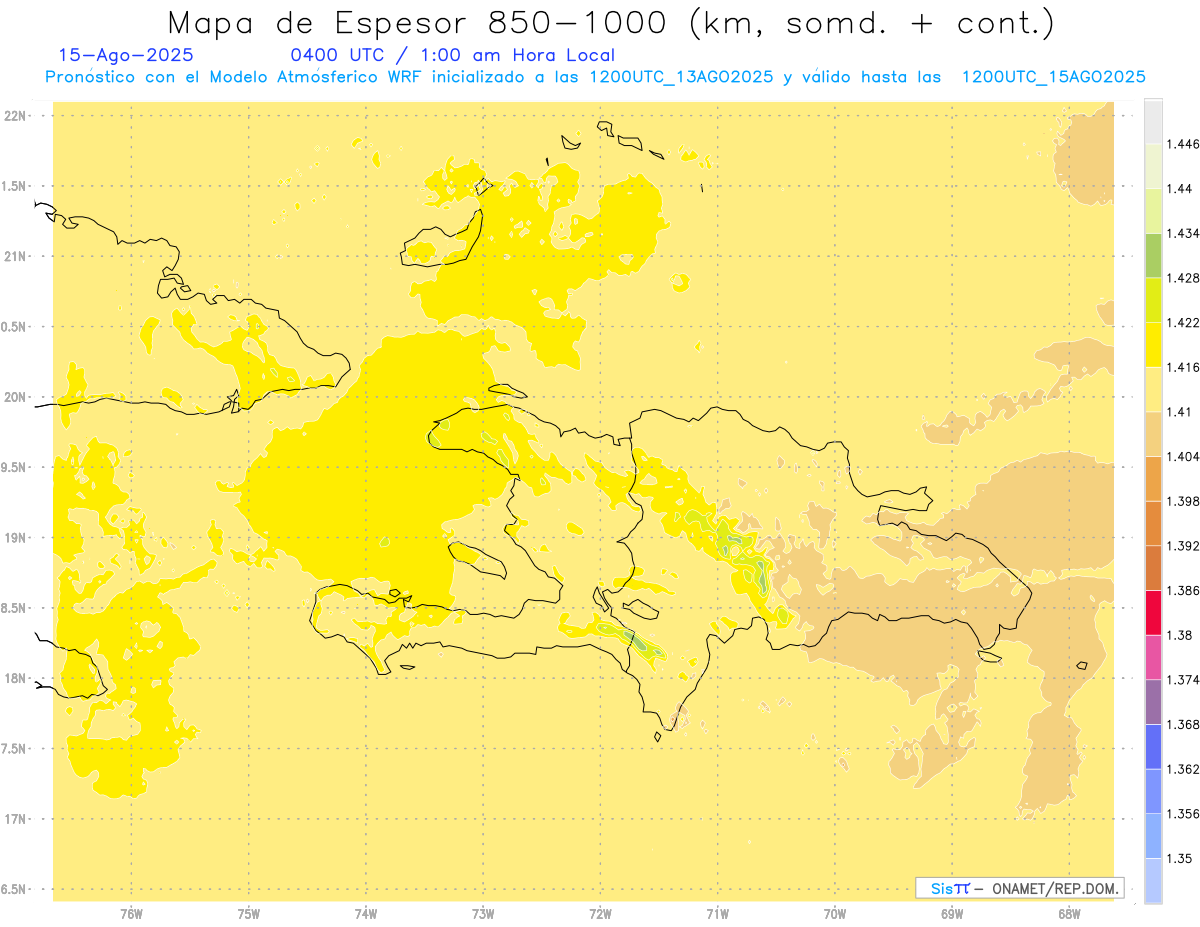Select the legend value '1.404'

[x=1182, y=456]
